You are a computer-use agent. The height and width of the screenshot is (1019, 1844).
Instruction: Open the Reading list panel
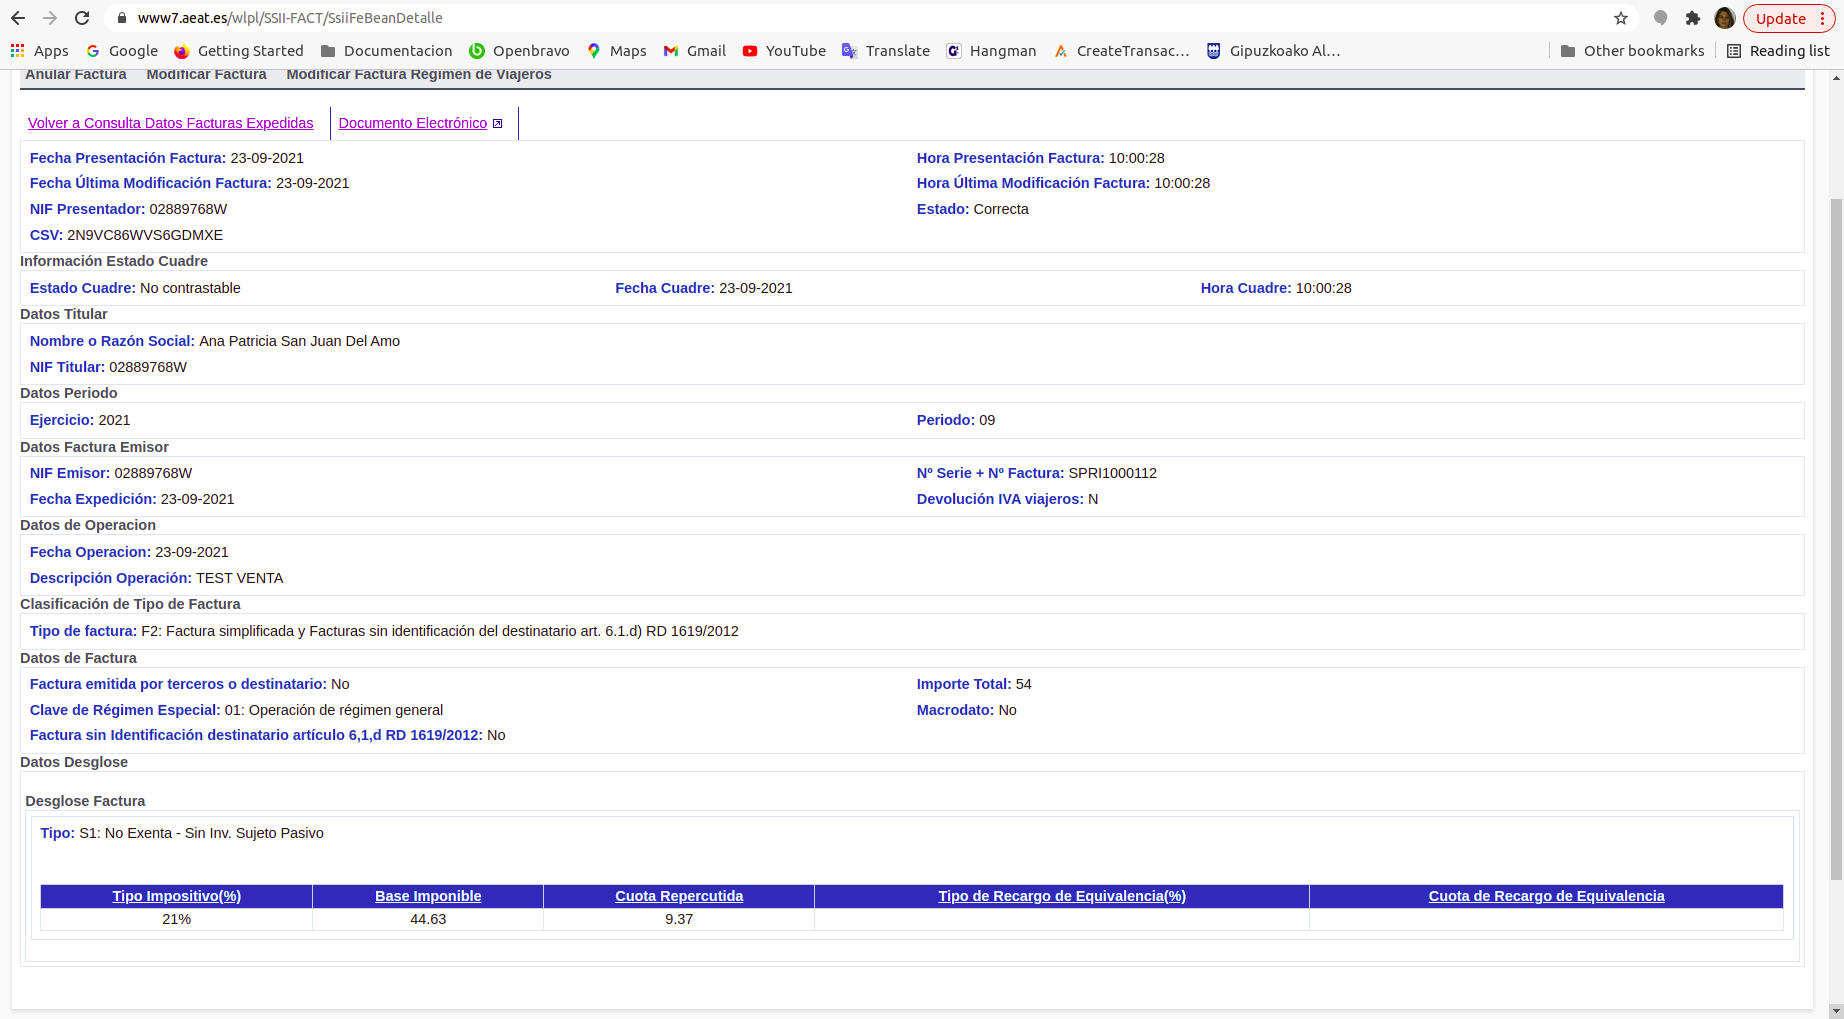[1778, 51]
